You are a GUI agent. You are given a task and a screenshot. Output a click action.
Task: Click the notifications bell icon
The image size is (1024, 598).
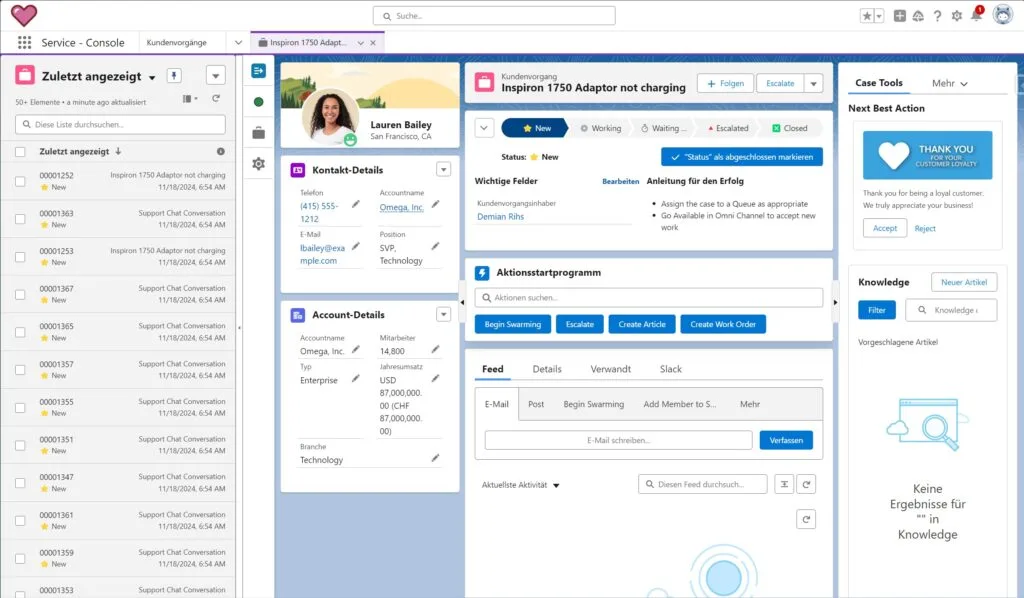pyautogui.click(x=976, y=16)
